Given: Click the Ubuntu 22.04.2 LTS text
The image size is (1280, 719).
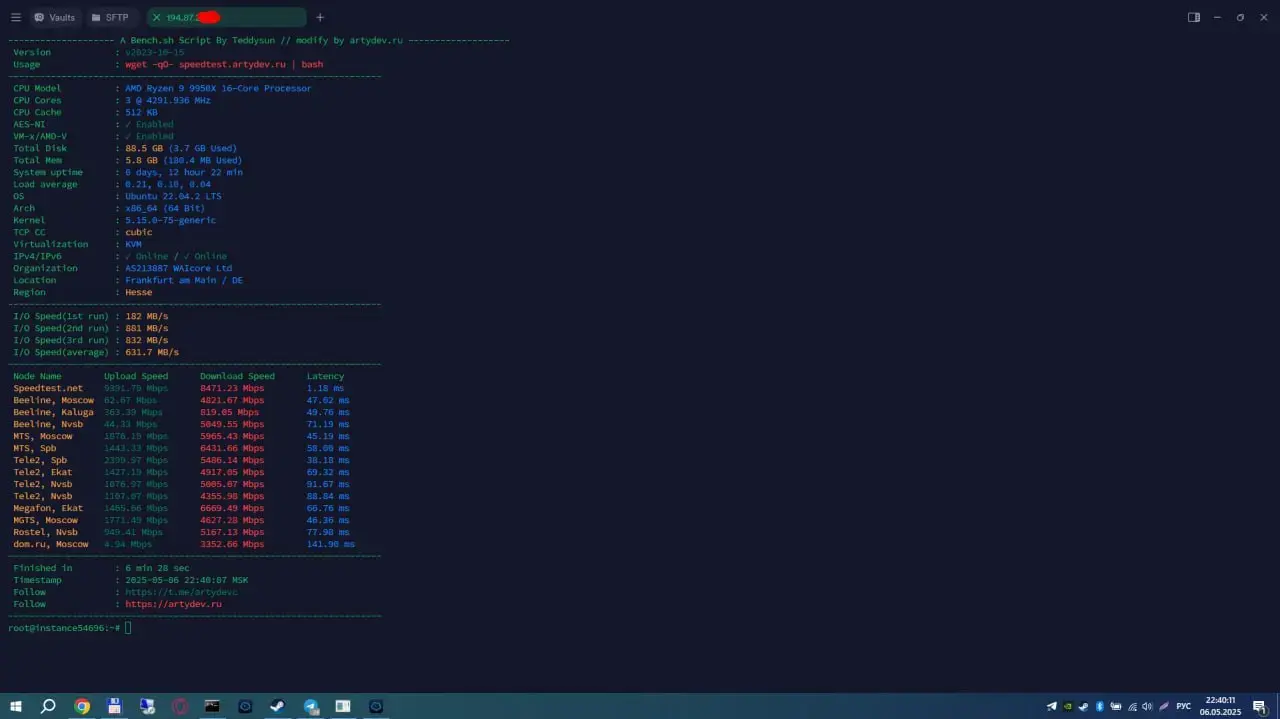Looking at the screenshot, I should pyautogui.click(x=173, y=196).
